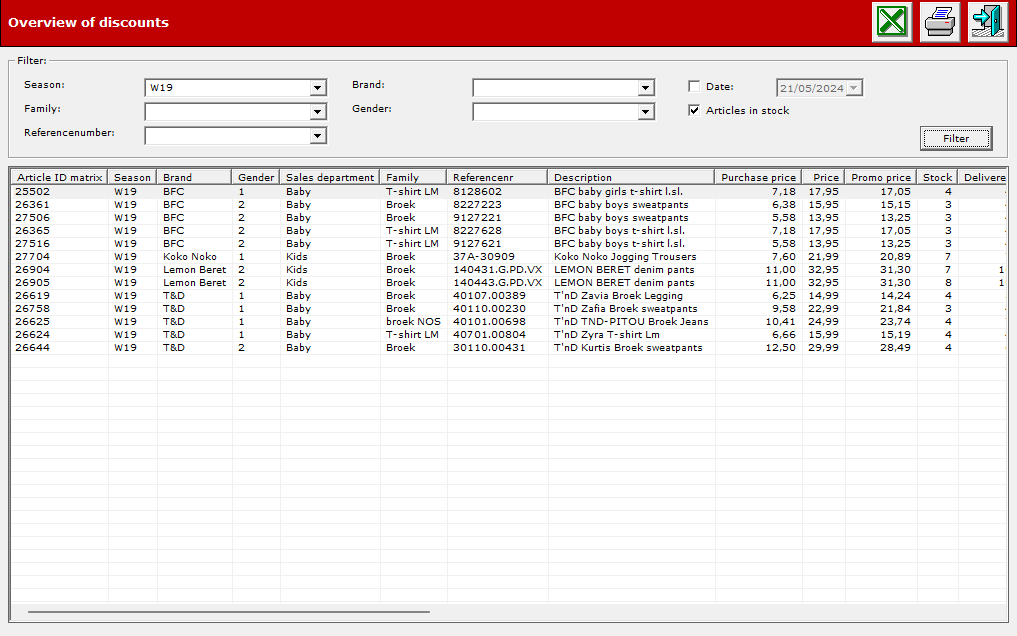This screenshot has width=1017, height=636.
Task: Select T'nD Zavia Broek Legging description
Action: tap(618, 295)
